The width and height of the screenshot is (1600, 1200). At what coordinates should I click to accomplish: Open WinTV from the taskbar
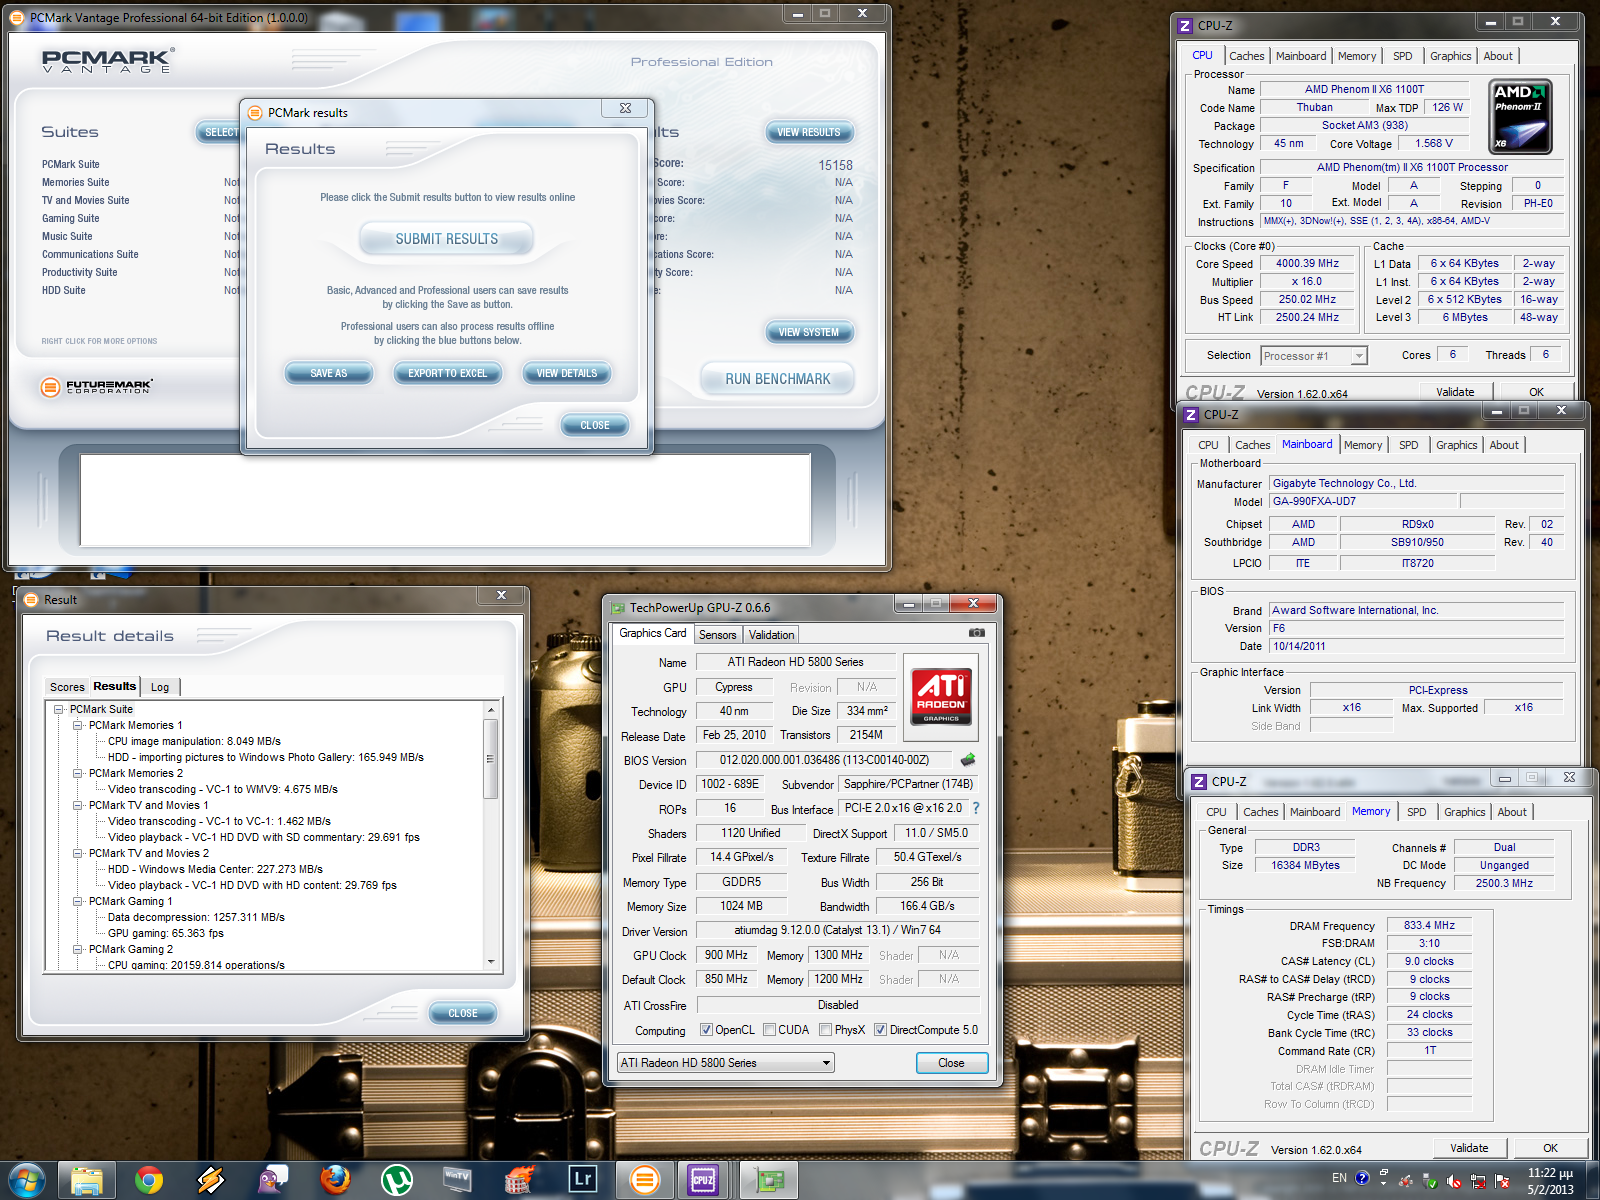click(458, 1181)
